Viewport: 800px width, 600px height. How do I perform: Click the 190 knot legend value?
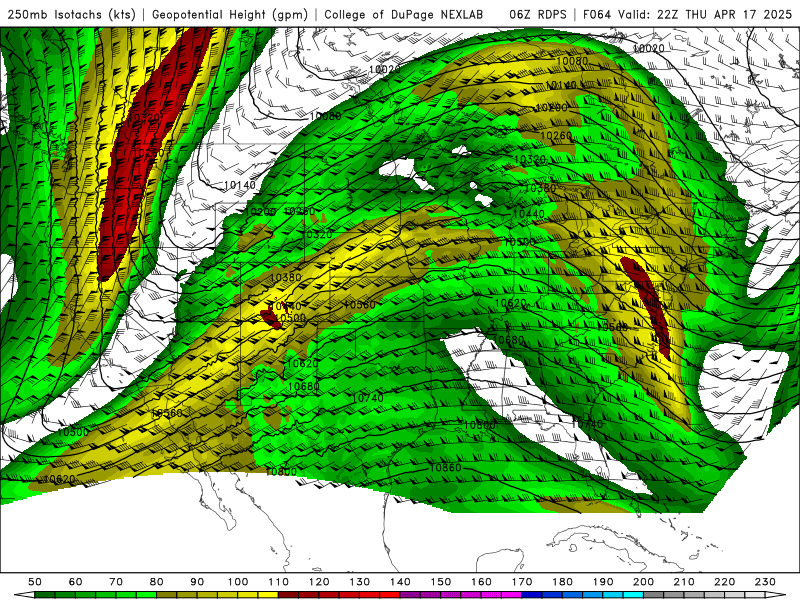(x=604, y=582)
